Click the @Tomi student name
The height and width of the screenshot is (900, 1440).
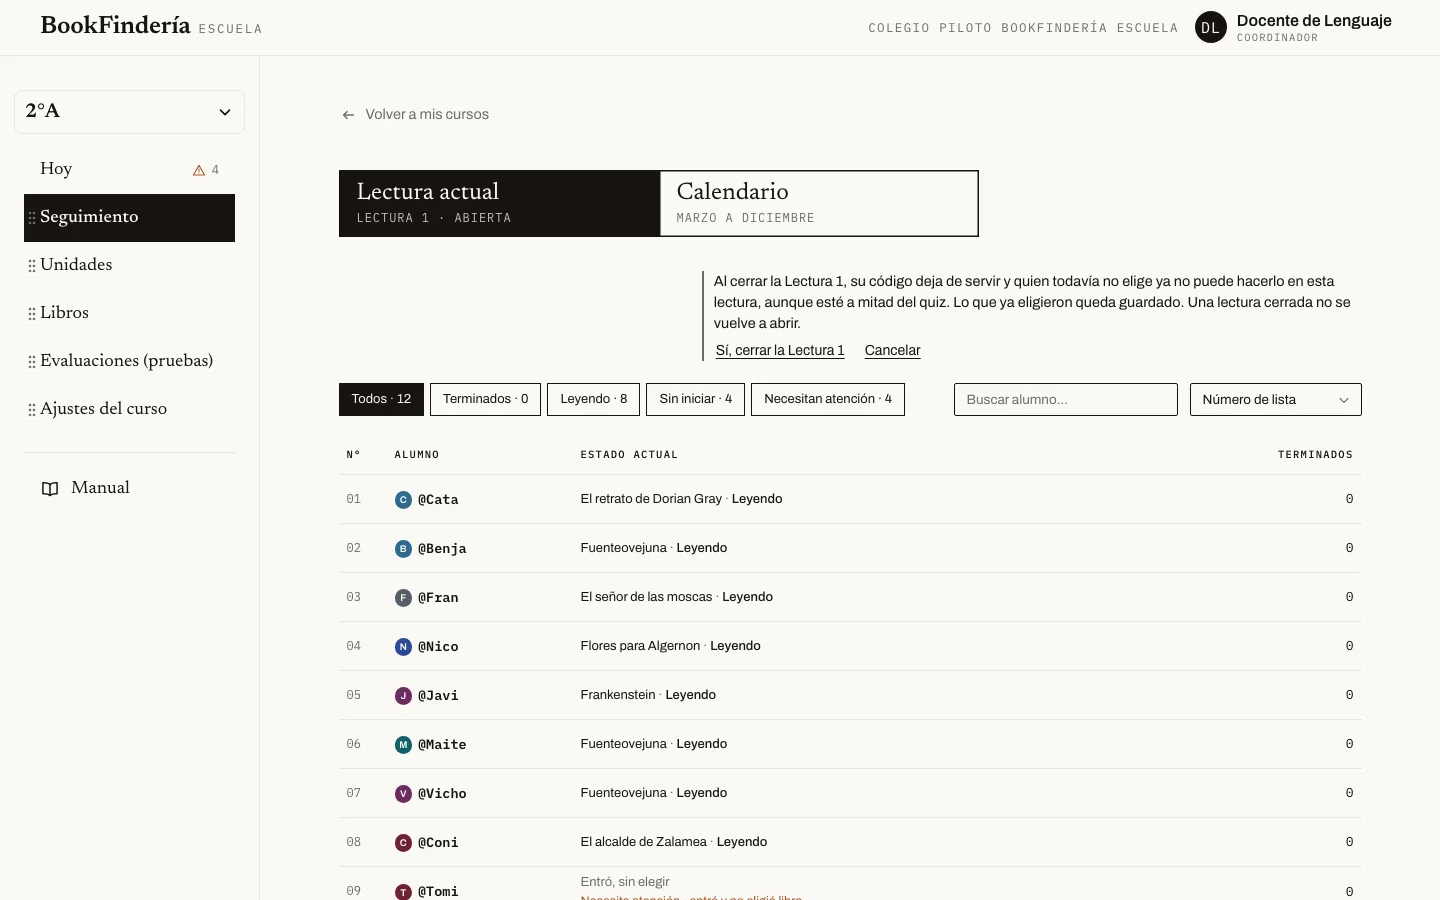(x=438, y=892)
